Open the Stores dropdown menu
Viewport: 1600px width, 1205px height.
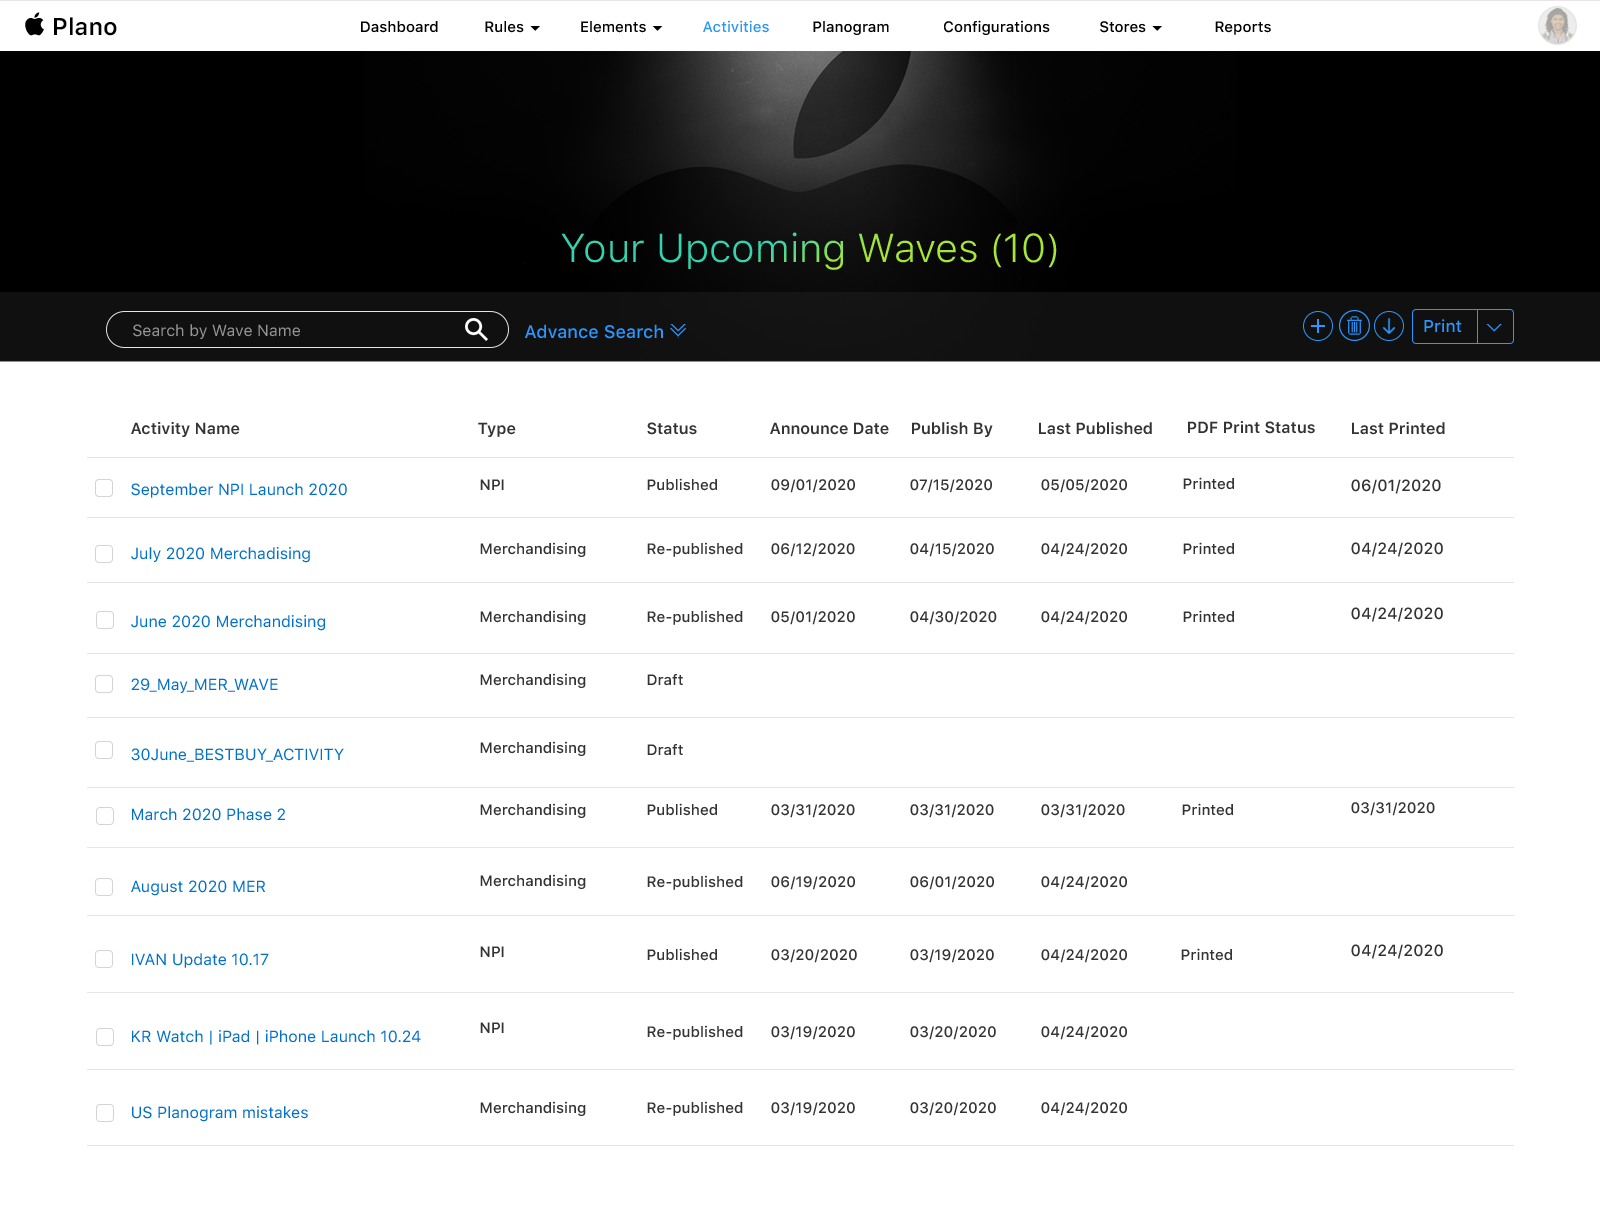click(1130, 27)
